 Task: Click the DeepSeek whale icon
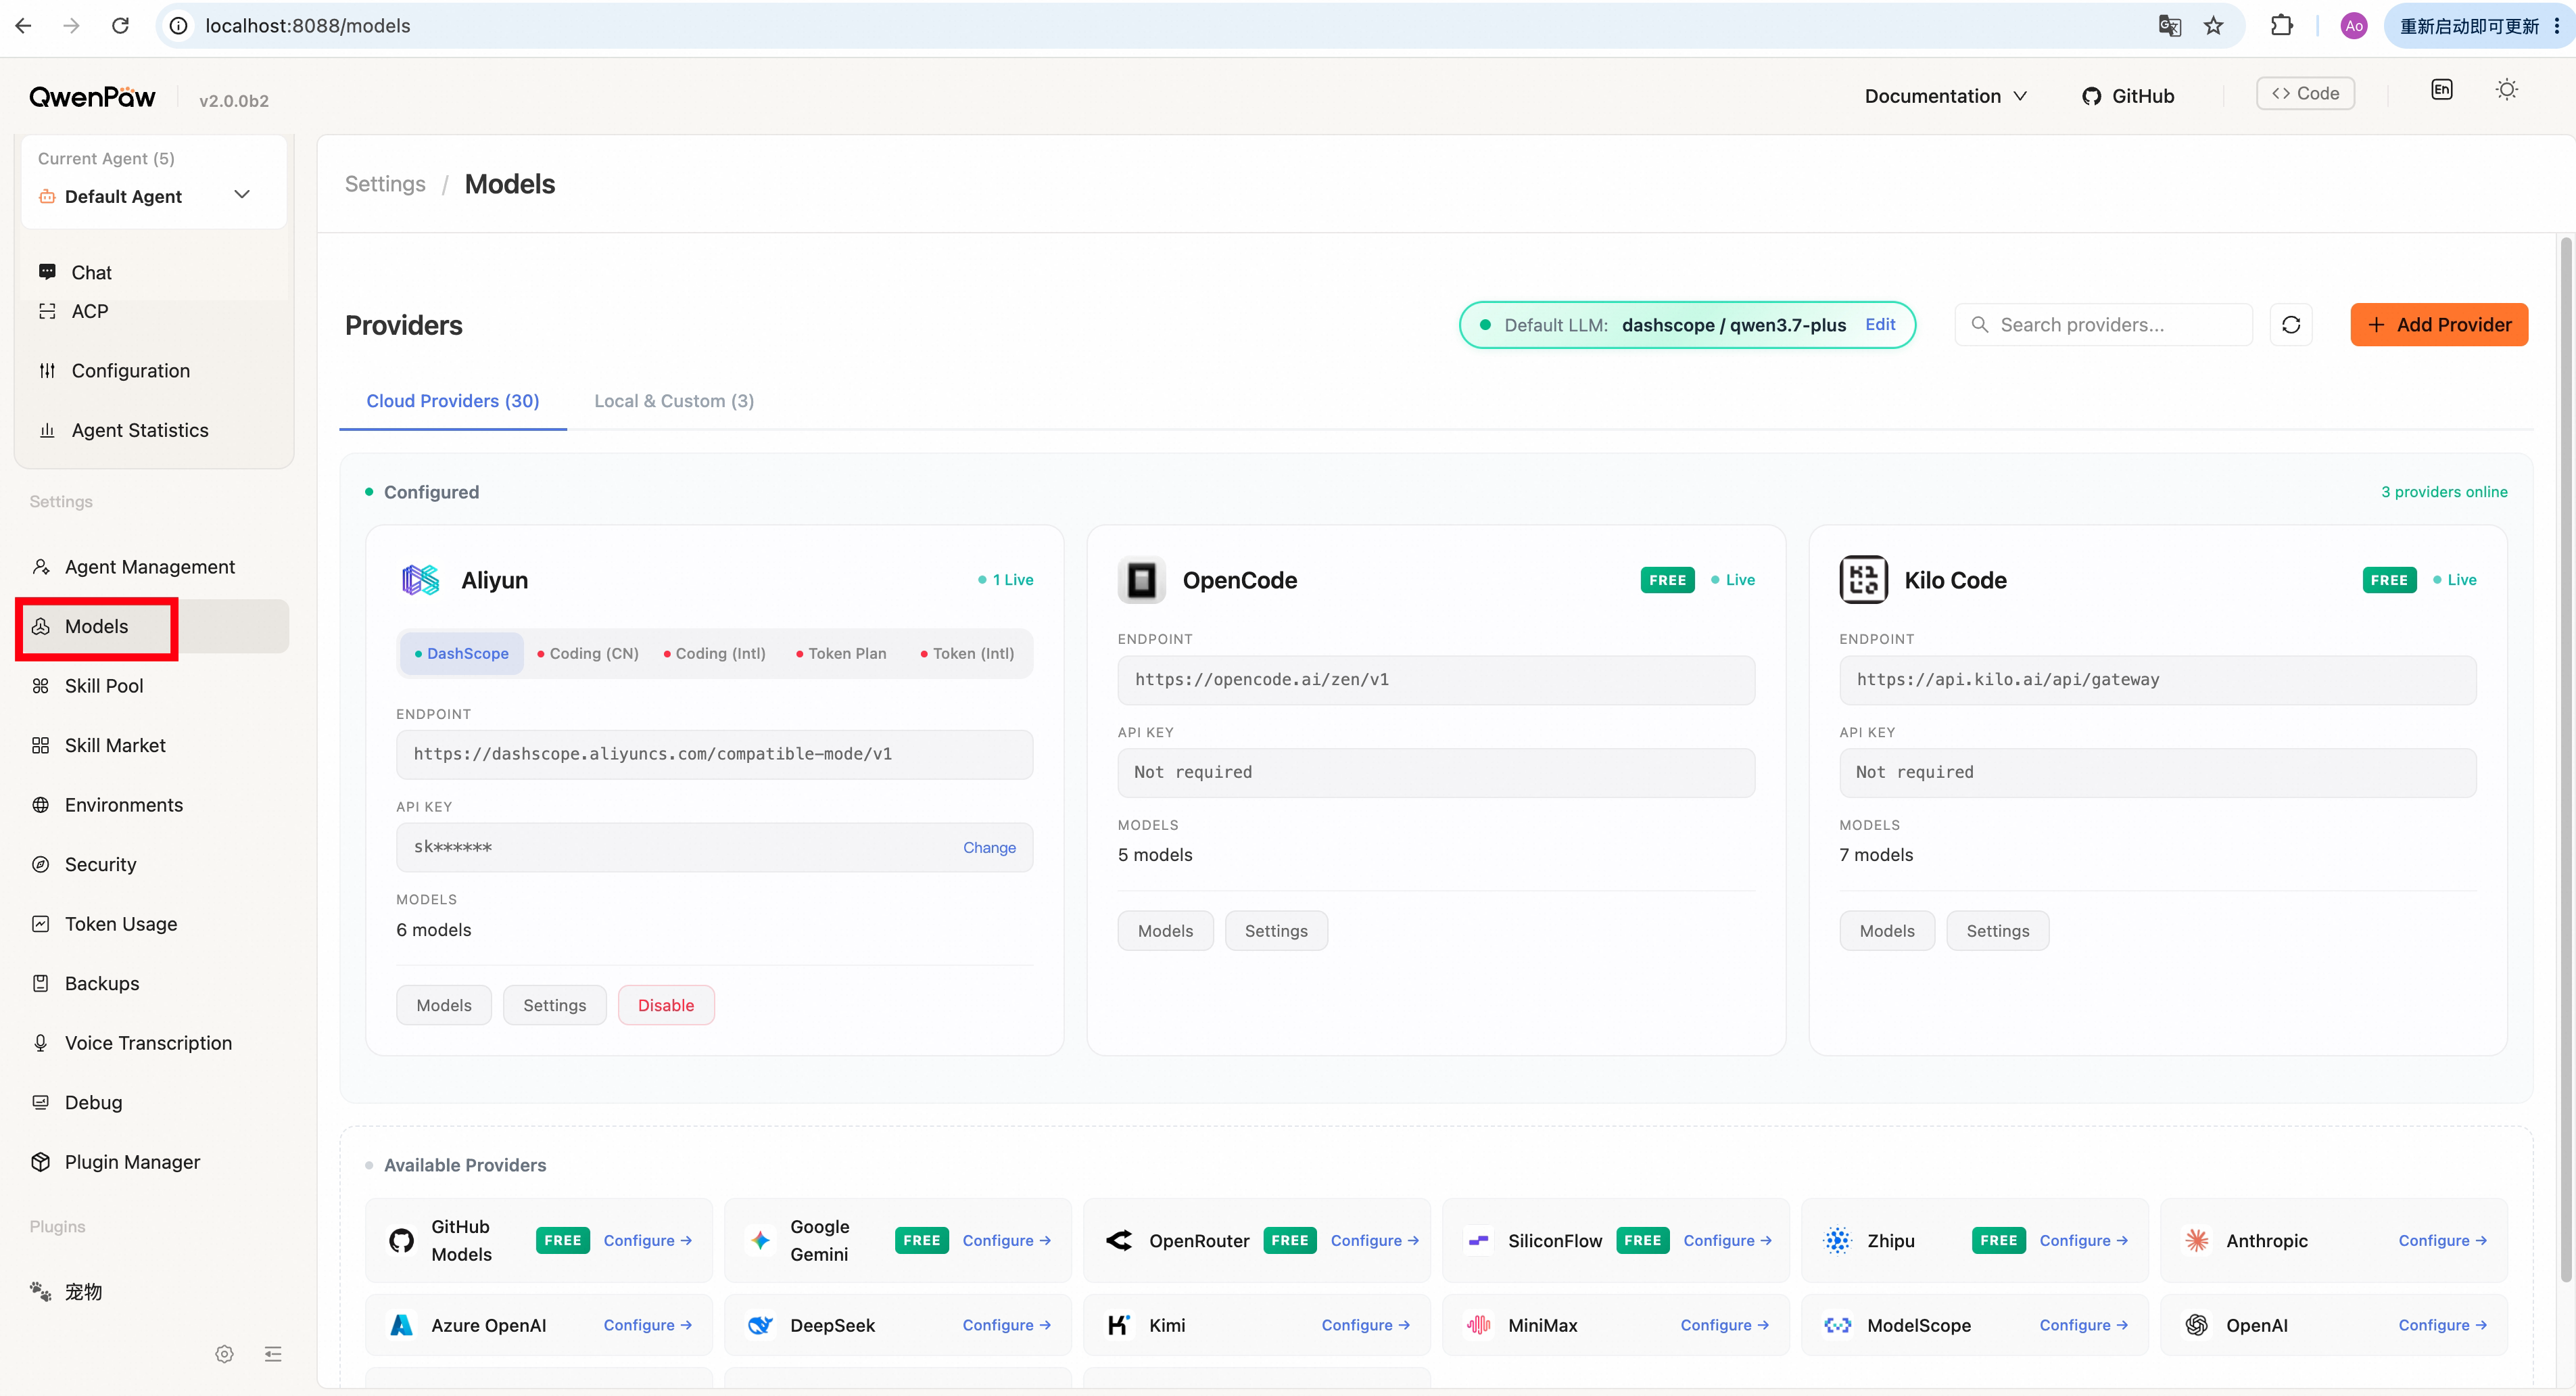(760, 1325)
